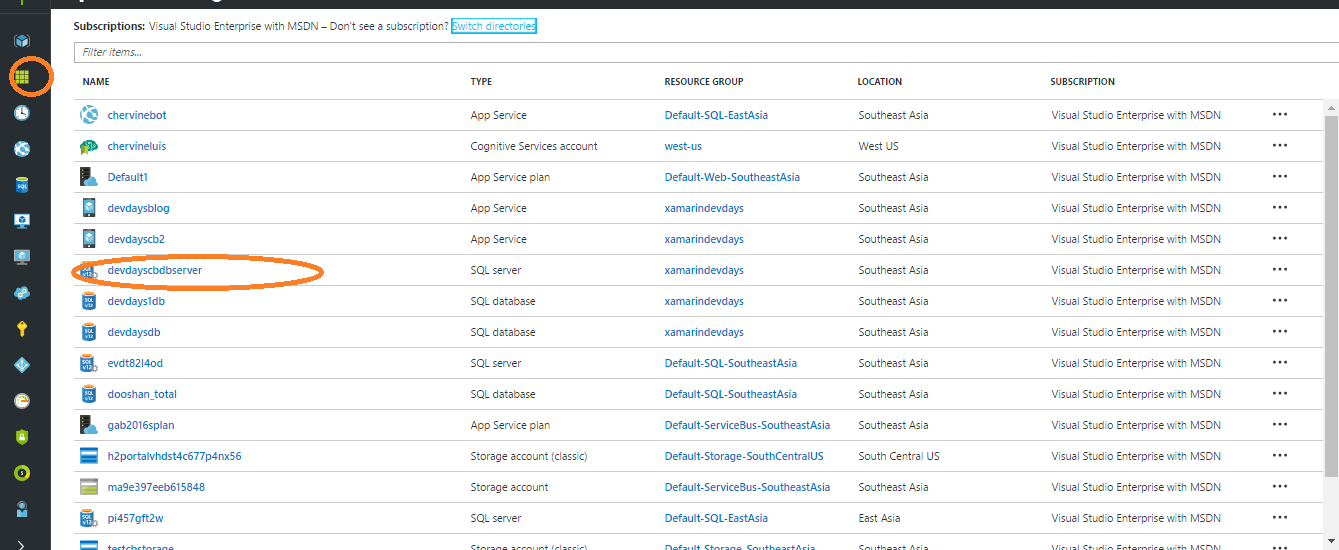Open Monitor gauge icon in sidebar

coord(22,401)
